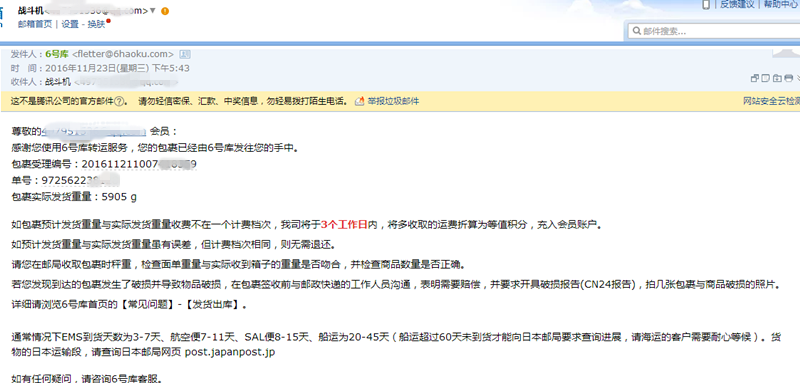This screenshot has height=383, width=800.
Task: Click the question mark icon after 官方邮件
Action: pyautogui.click(x=118, y=101)
